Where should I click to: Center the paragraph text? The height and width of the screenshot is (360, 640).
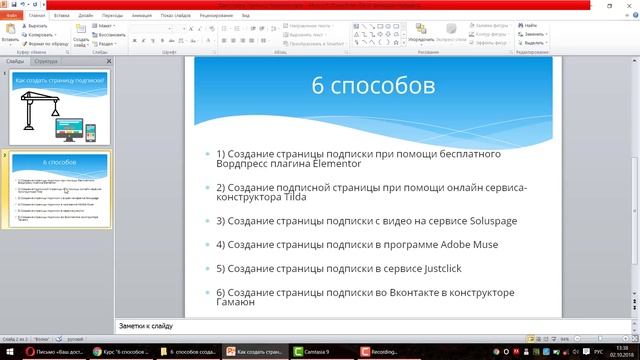click(x=233, y=41)
